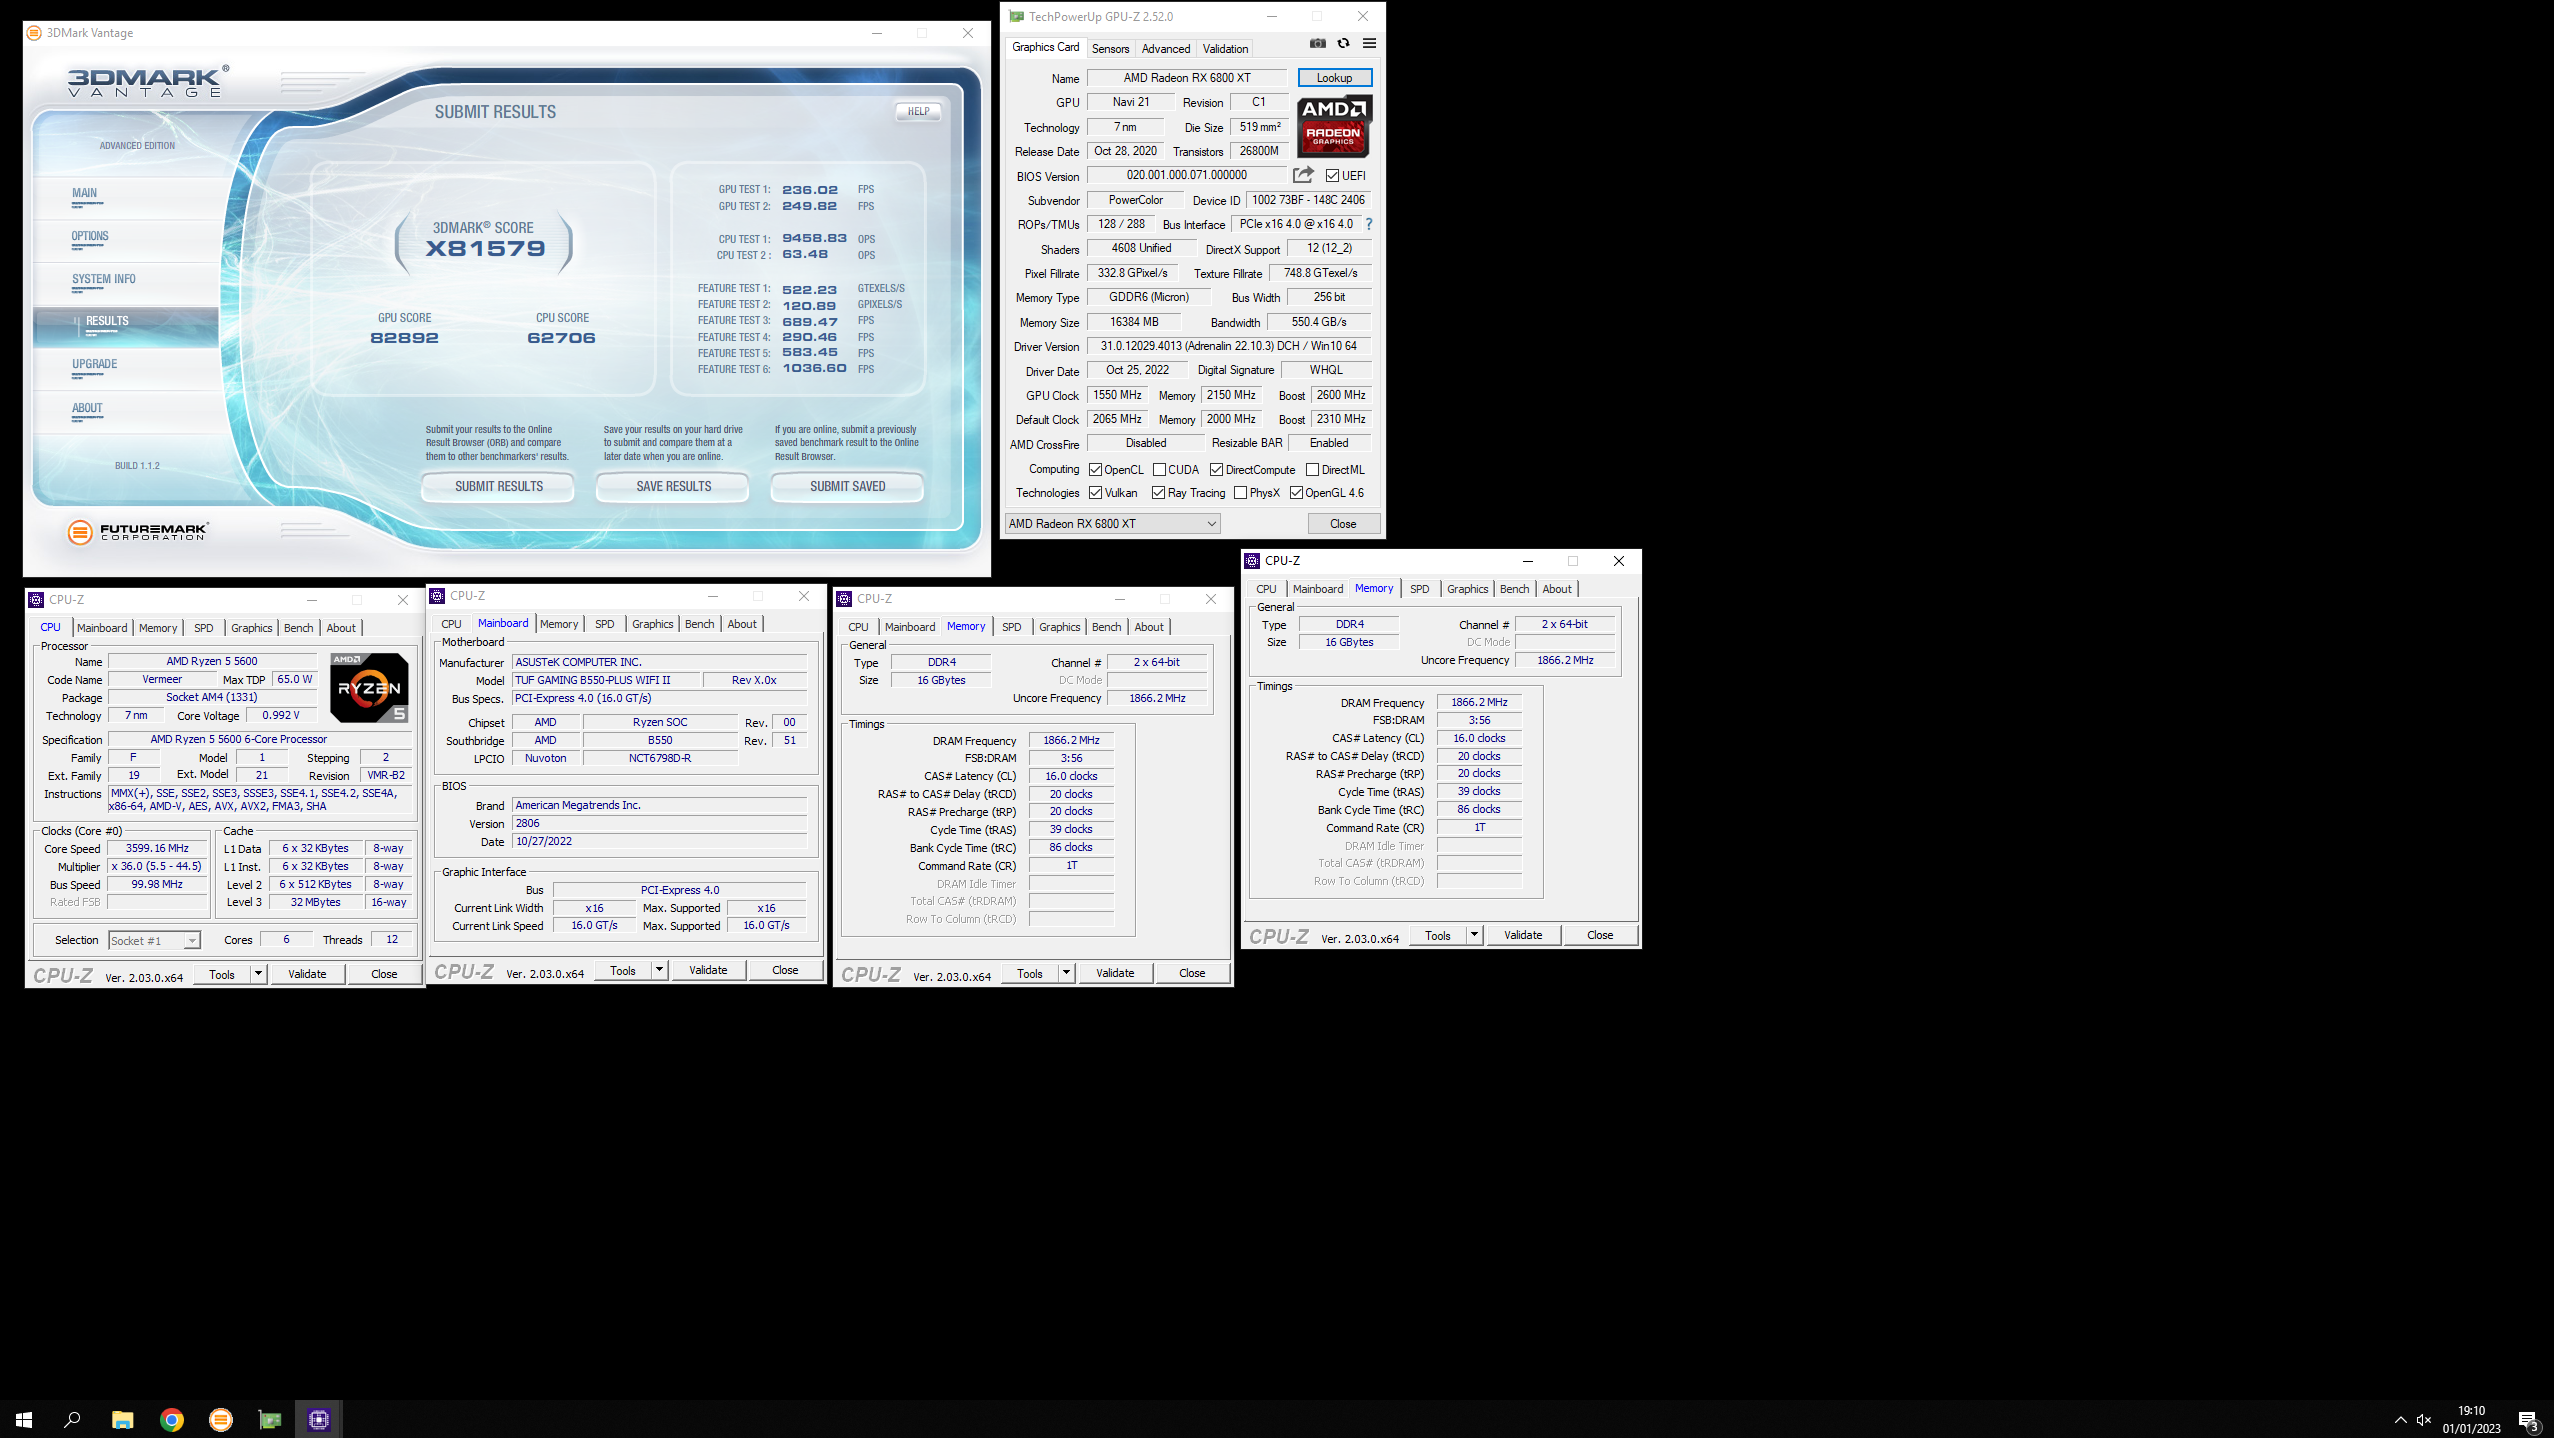Toggle the CUDA checkbox

coord(1159,470)
